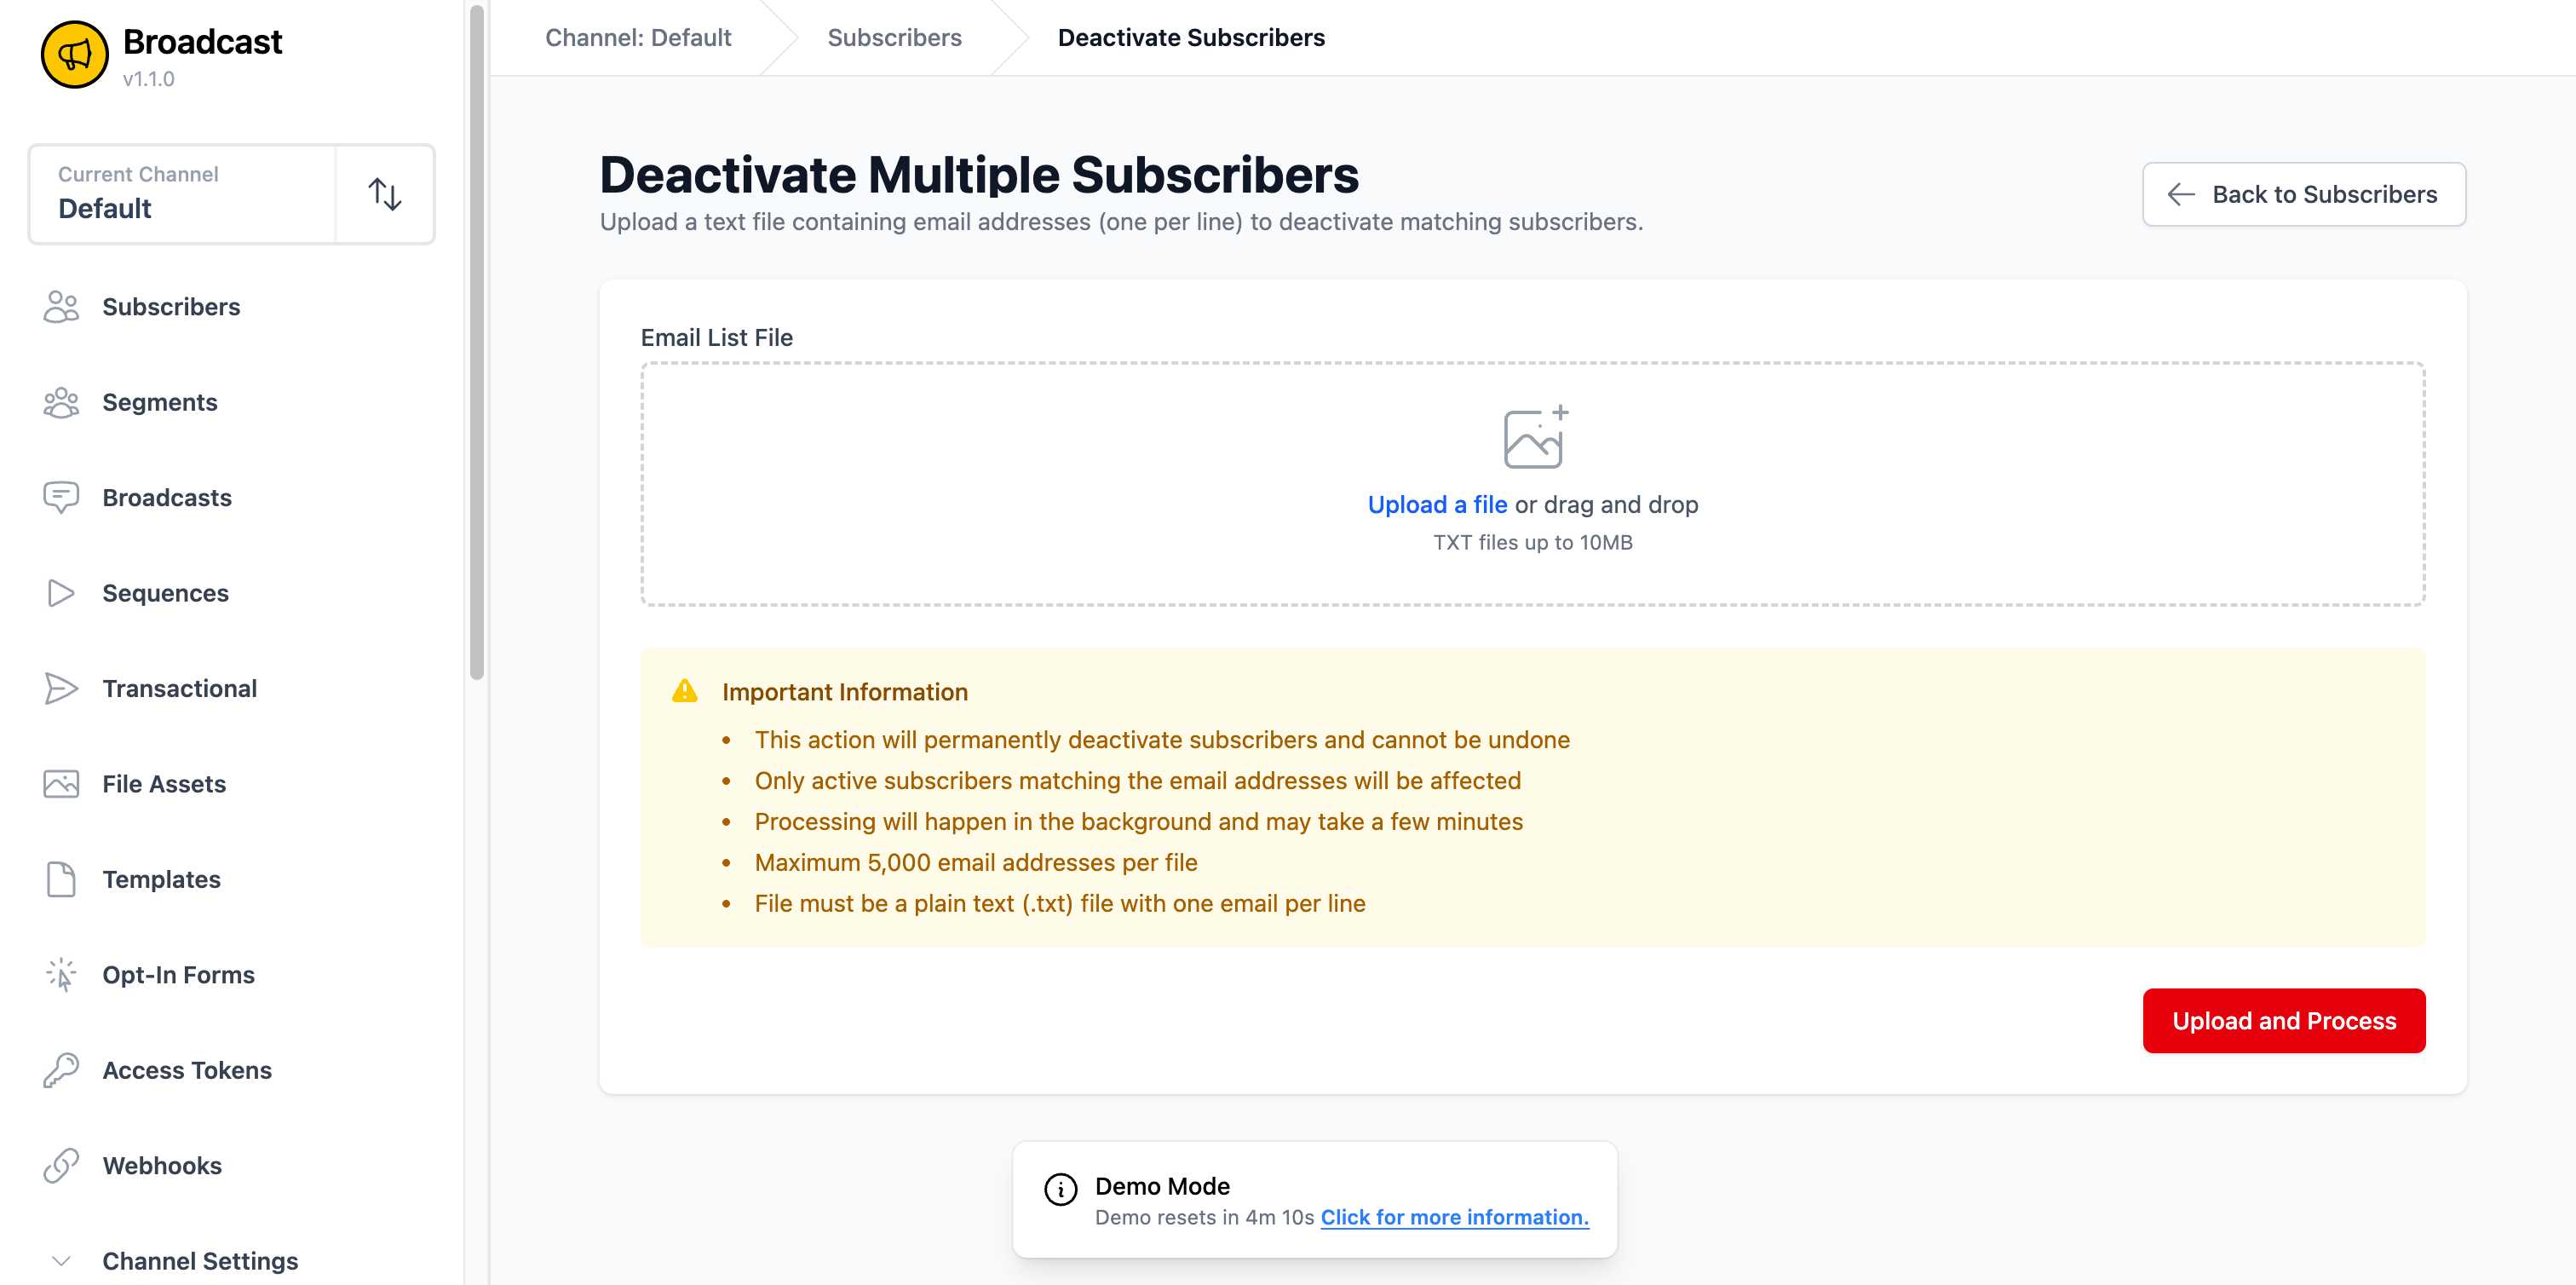Click the Transactional paper plane icon
The image size is (2576, 1285).
point(61,689)
